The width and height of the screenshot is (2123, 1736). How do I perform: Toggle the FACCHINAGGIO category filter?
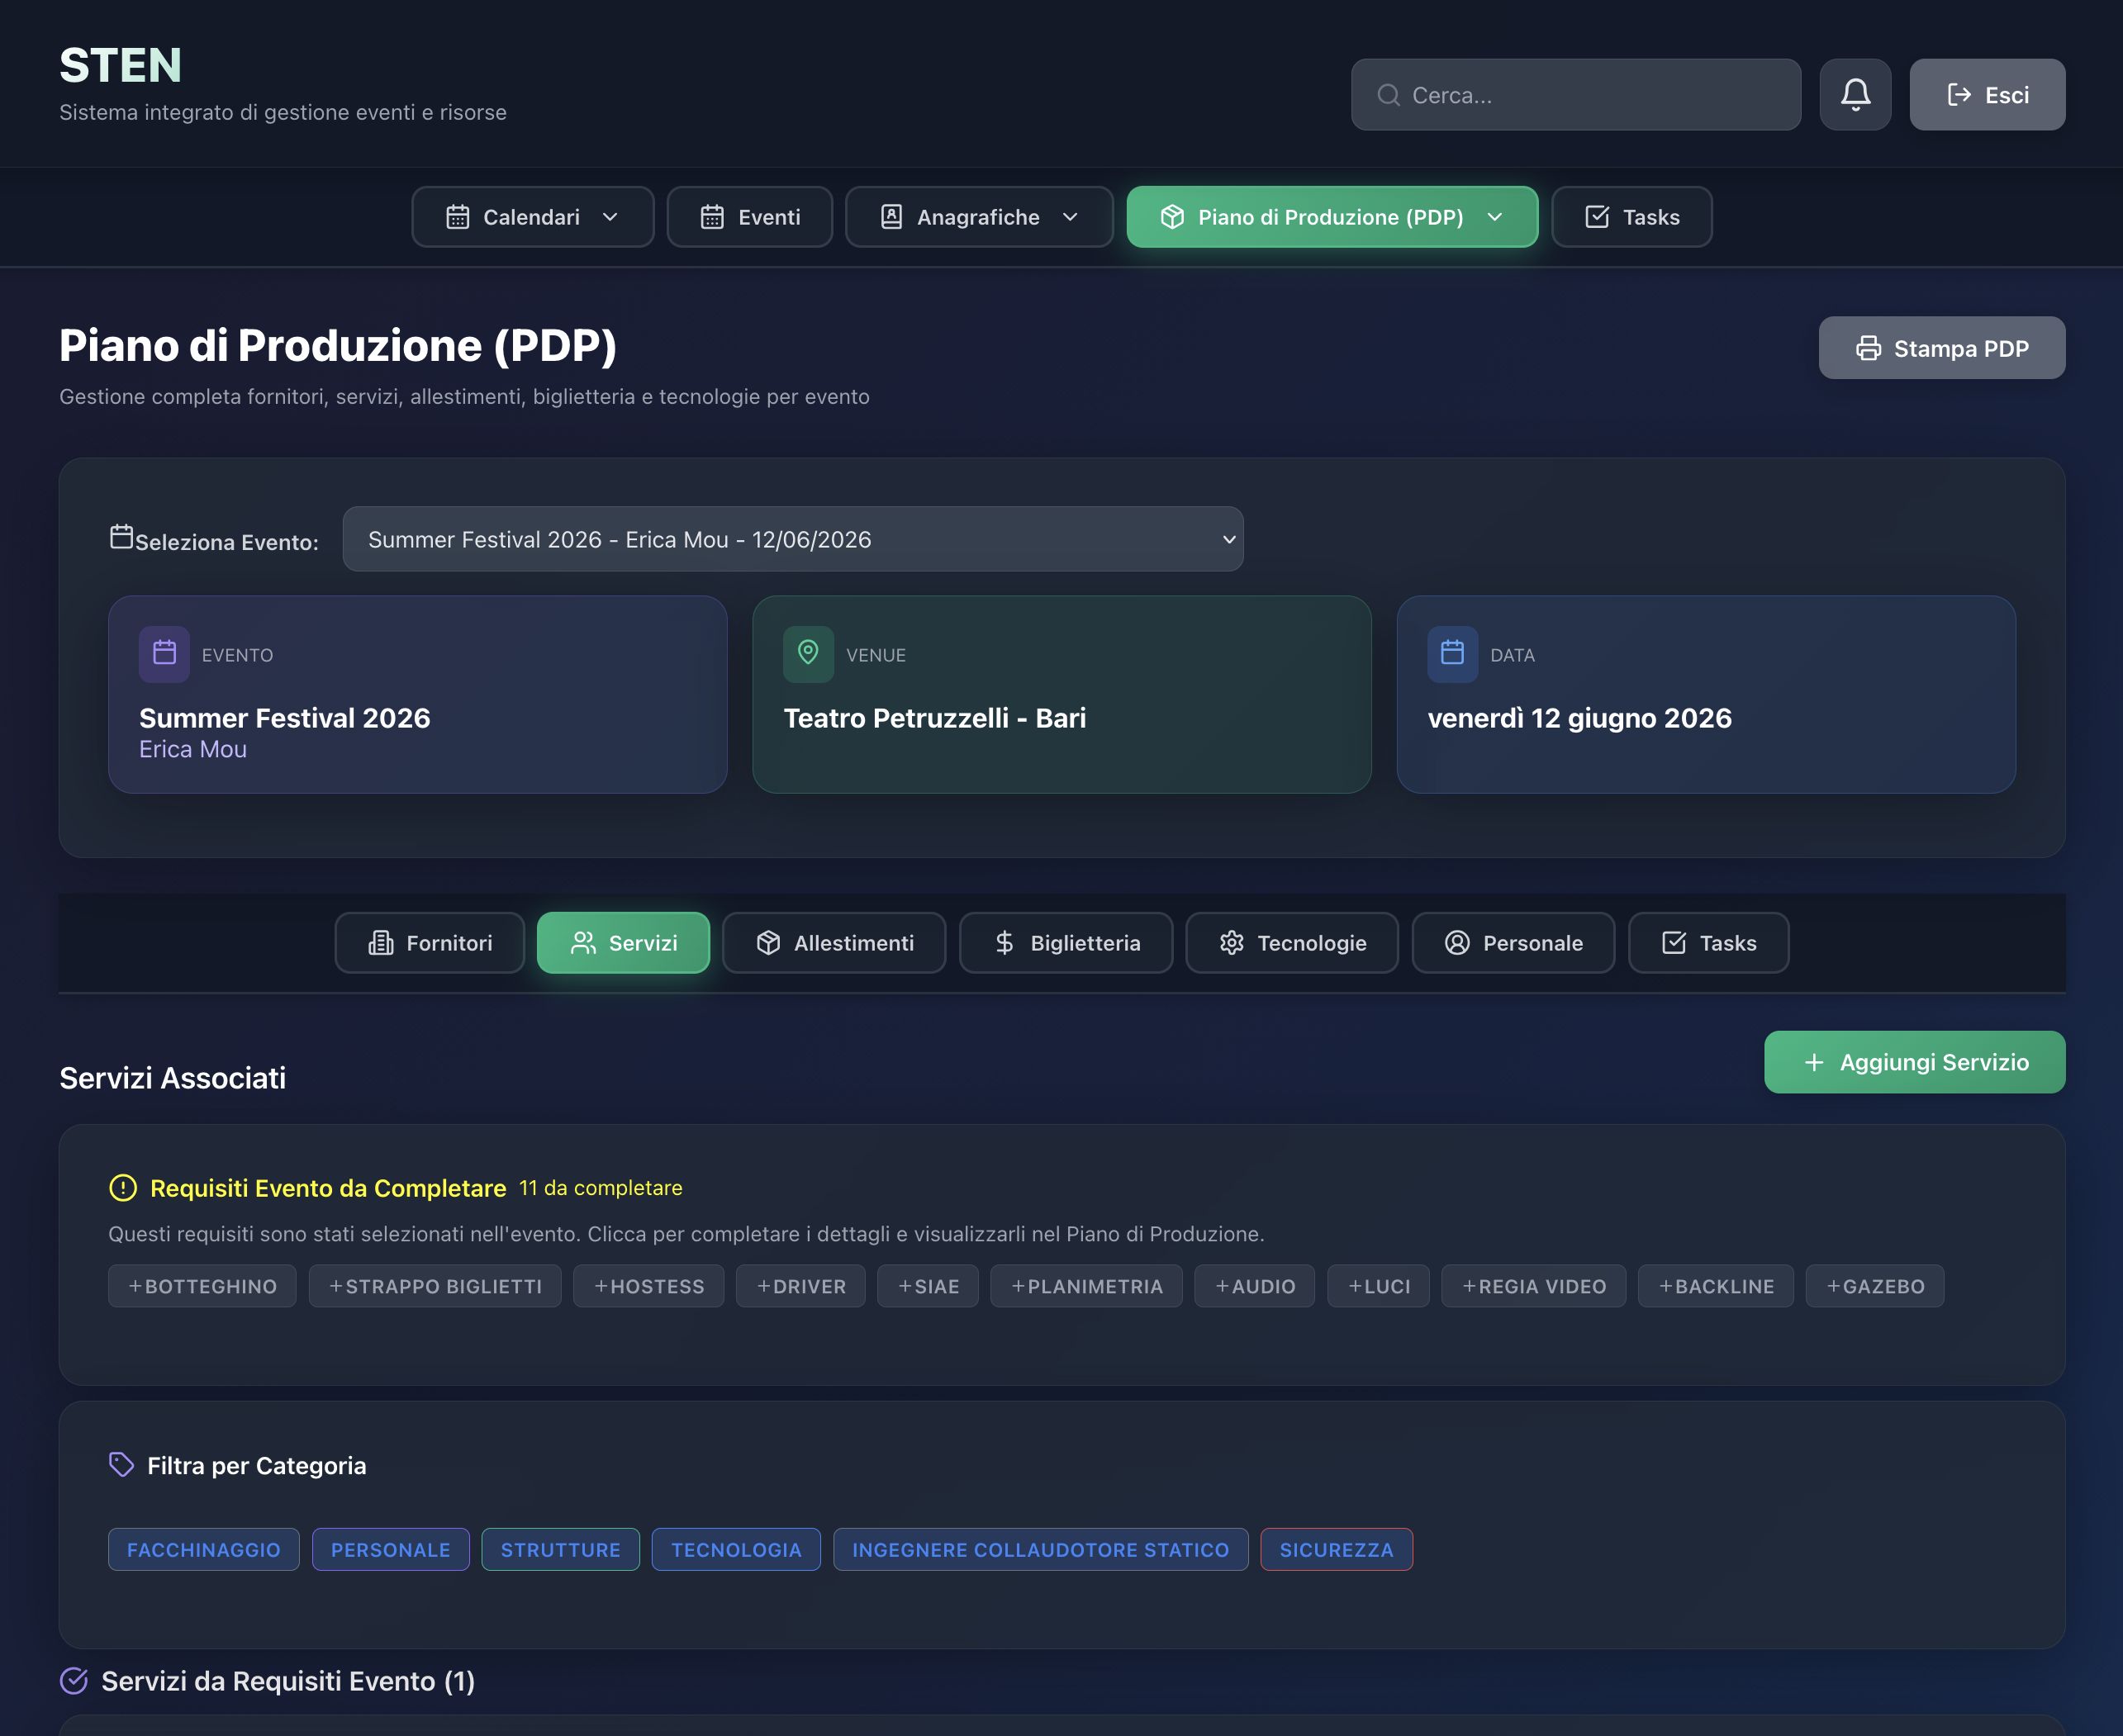tap(203, 1550)
